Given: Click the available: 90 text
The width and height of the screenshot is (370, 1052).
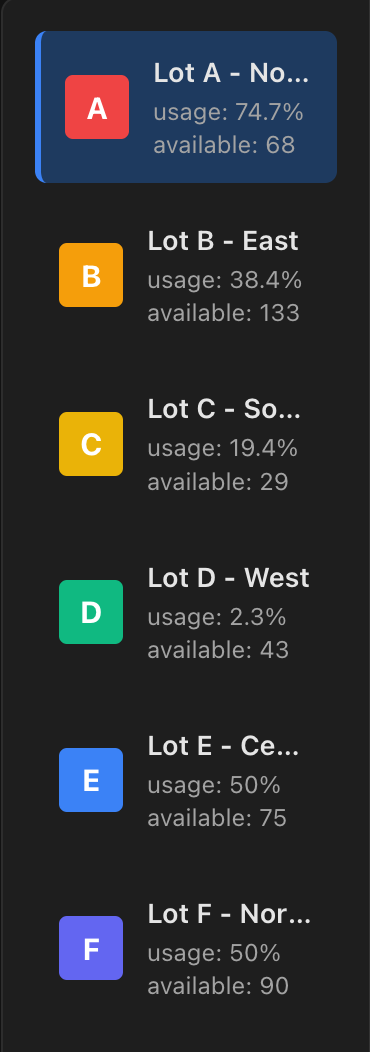Looking at the screenshot, I should [218, 986].
